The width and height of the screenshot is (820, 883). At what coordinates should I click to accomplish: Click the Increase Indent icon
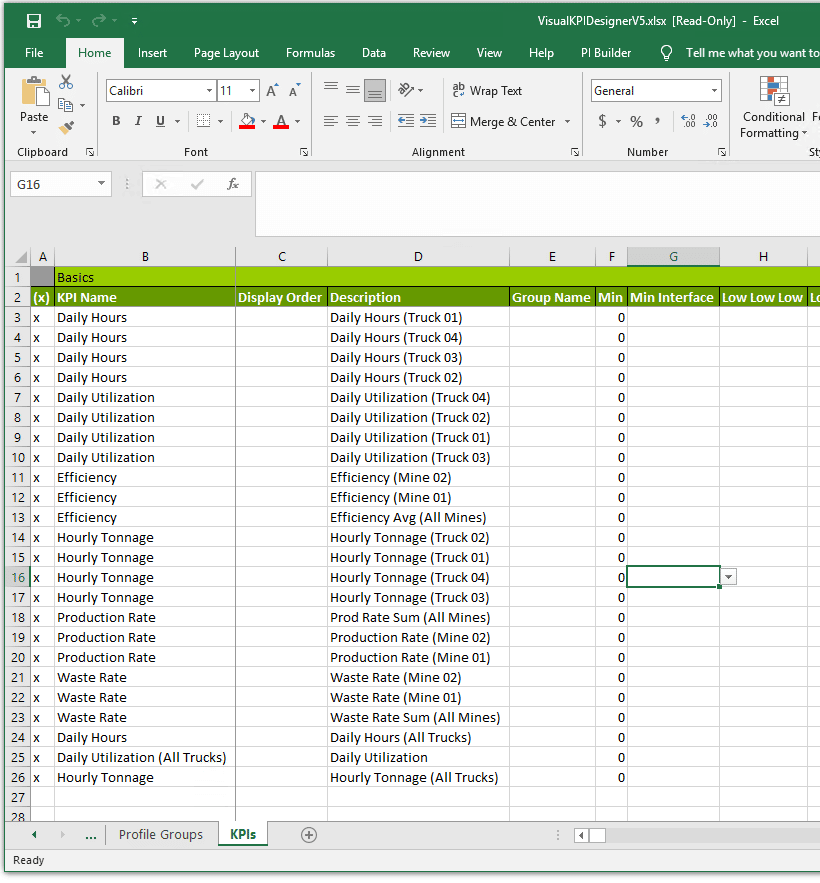click(x=427, y=121)
